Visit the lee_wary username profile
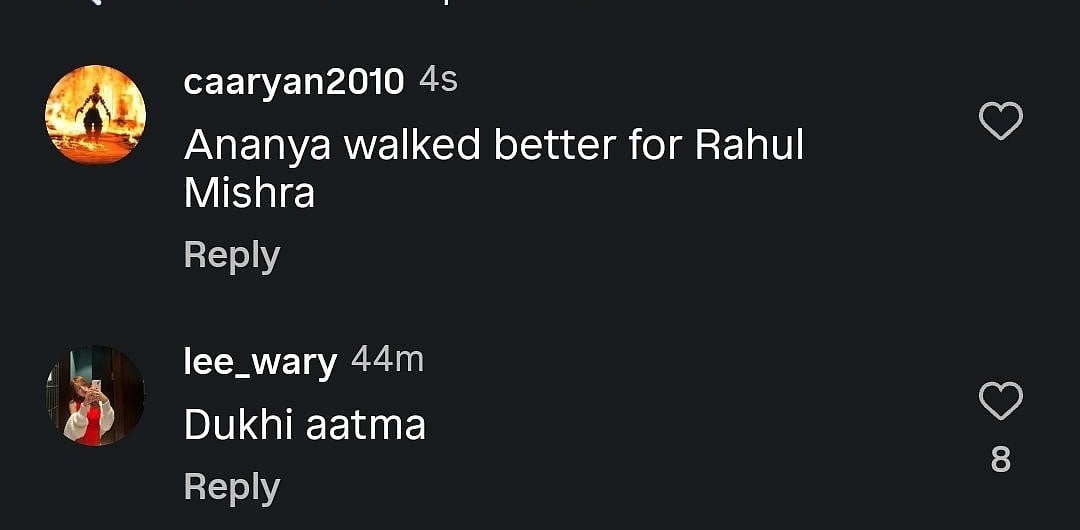The width and height of the screenshot is (1080, 530). (260, 361)
